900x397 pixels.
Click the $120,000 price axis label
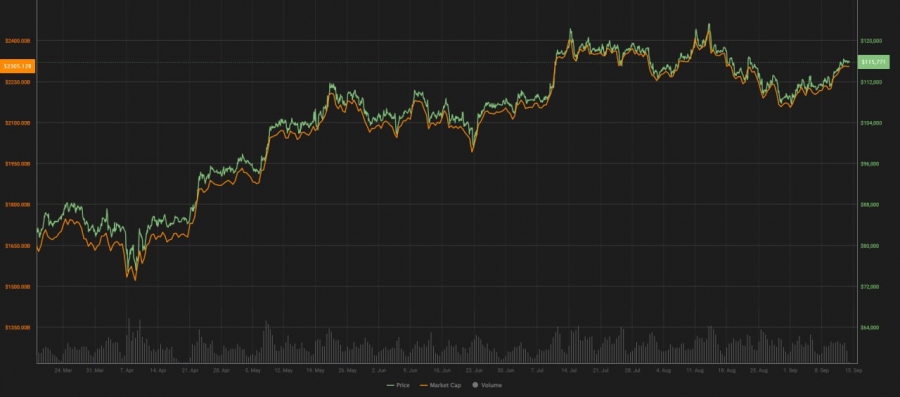point(871,41)
